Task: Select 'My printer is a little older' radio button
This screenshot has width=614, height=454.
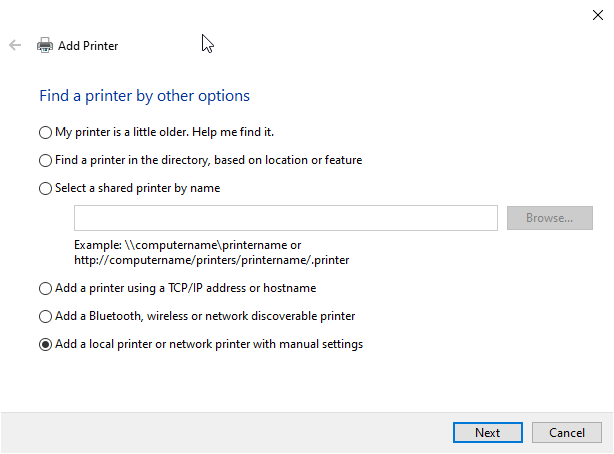Action: pos(45,132)
